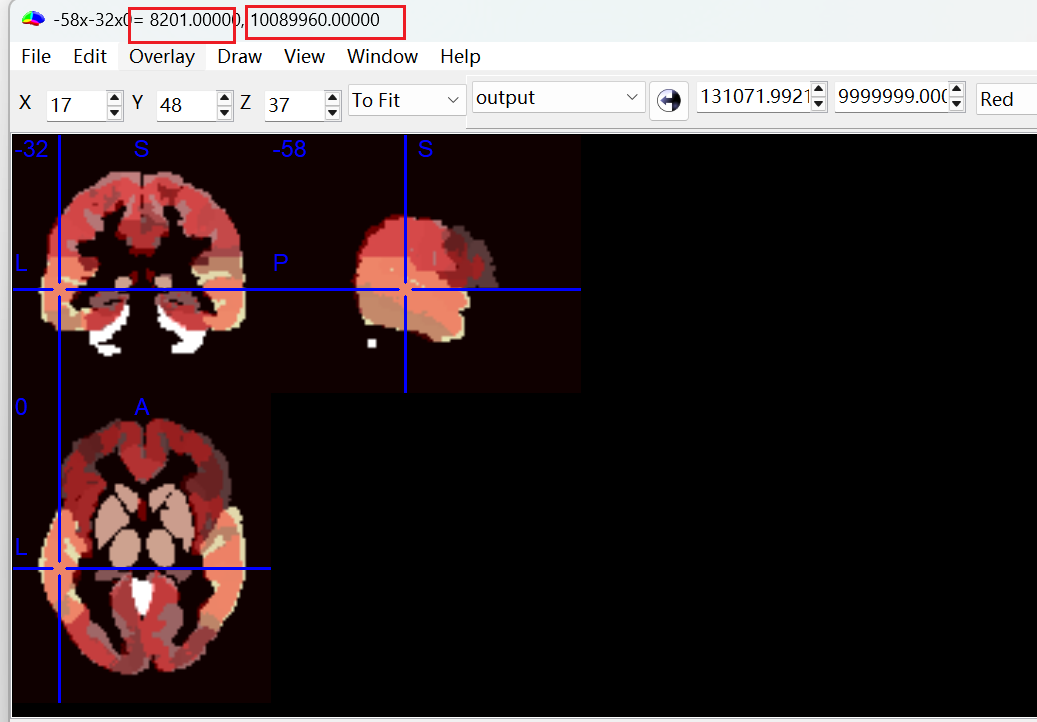1037x722 pixels.
Task: Open the Draw menu
Action: [239, 57]
